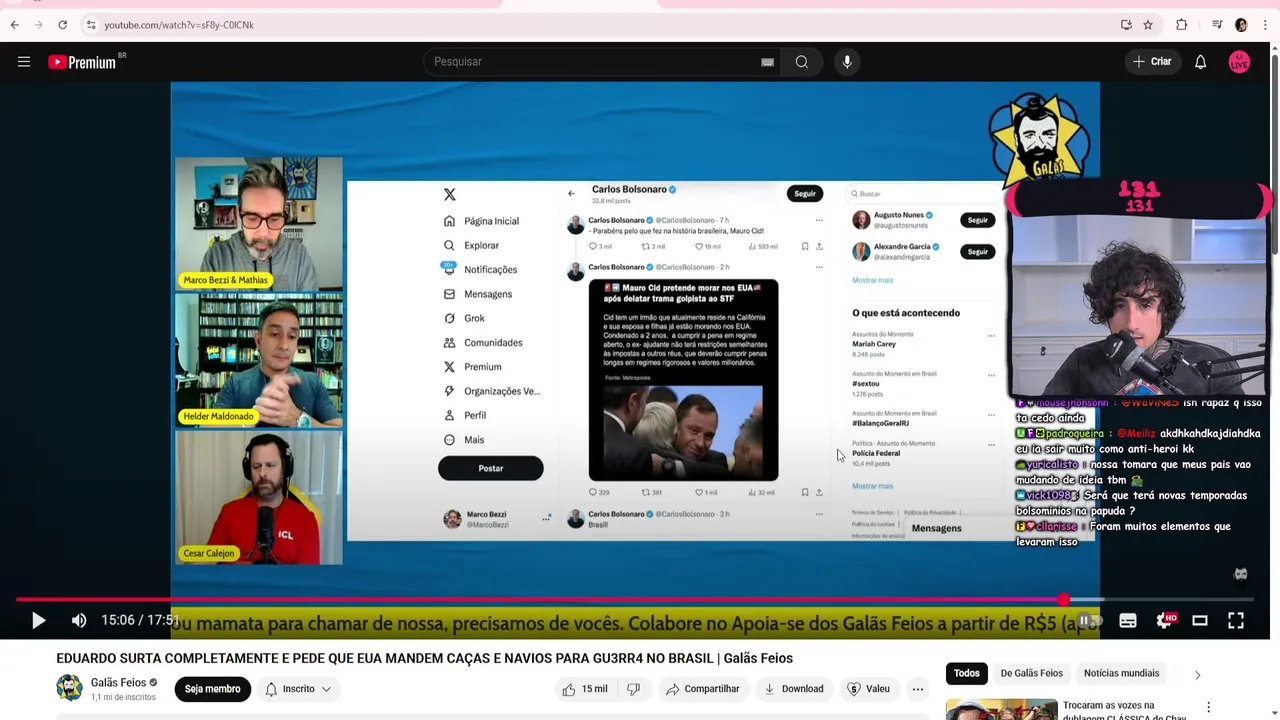Open media controls icon in browser toolbar
Viewport: 1280px width, 720px height.
1217,25
